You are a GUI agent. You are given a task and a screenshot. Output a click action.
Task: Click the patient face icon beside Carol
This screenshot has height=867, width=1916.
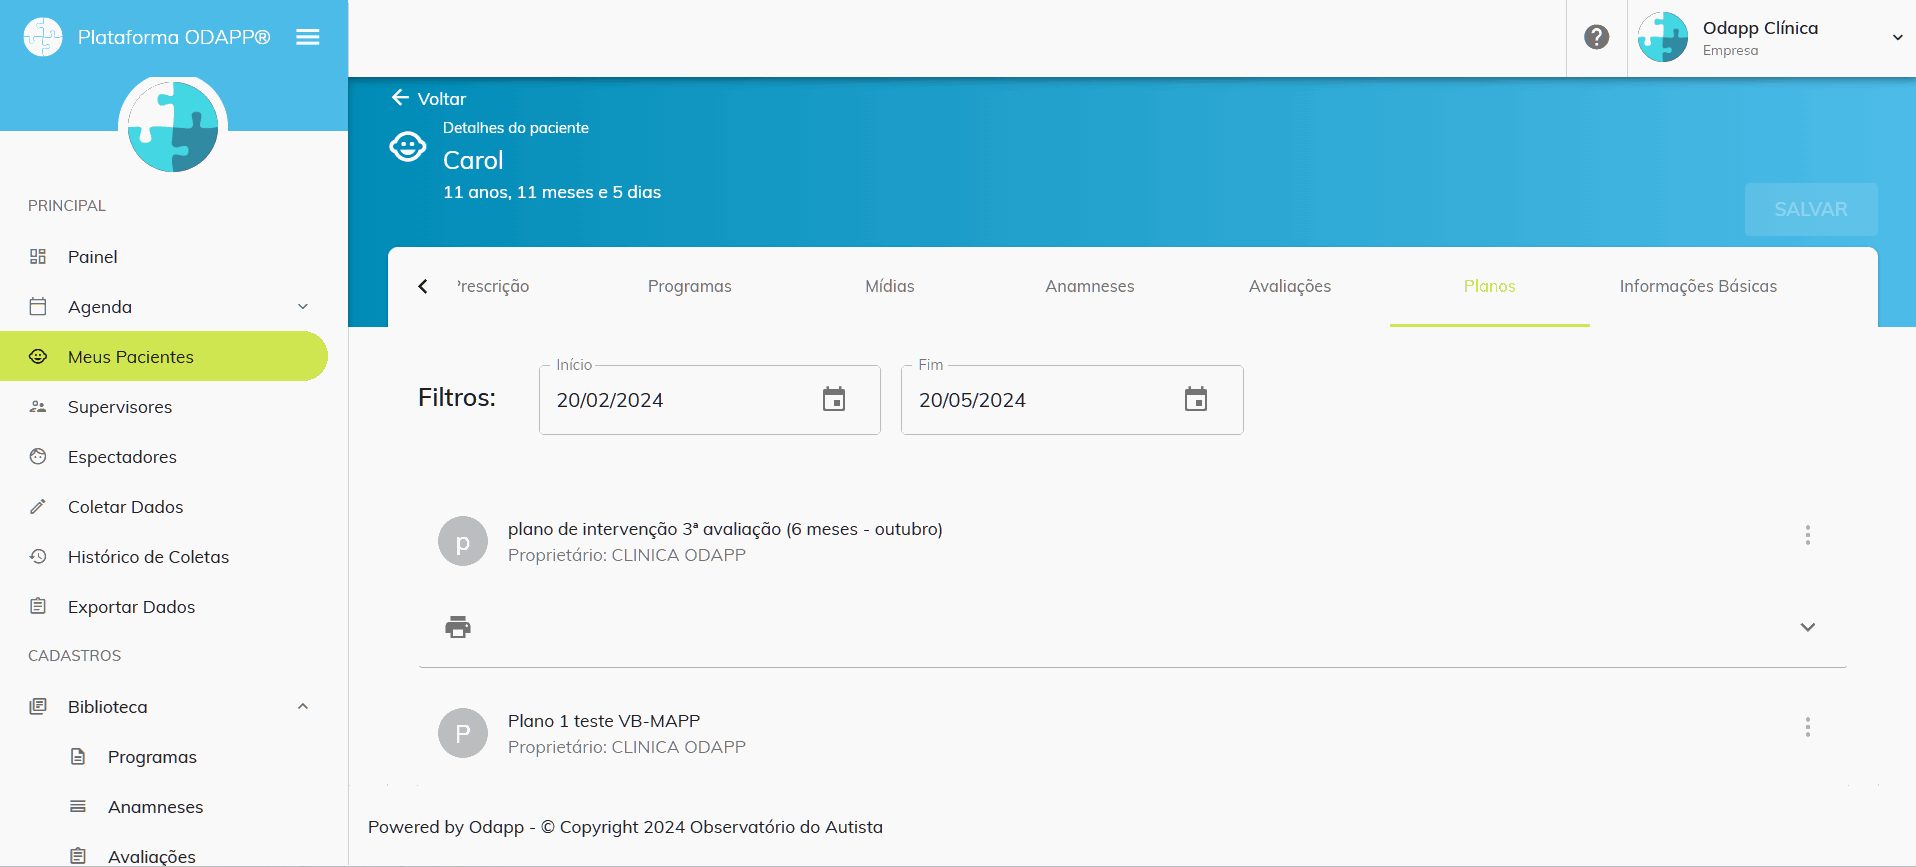pyautogui.click(x=408, y=147)
